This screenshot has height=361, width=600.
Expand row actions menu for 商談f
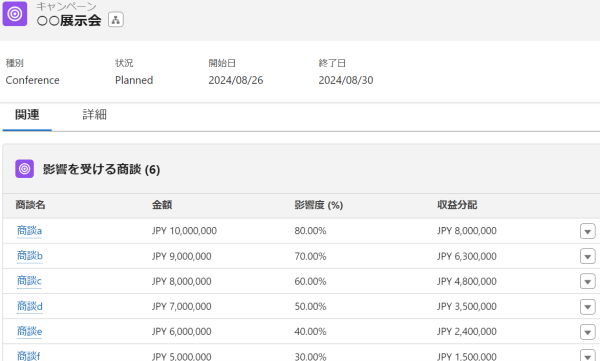click(587, 356)
